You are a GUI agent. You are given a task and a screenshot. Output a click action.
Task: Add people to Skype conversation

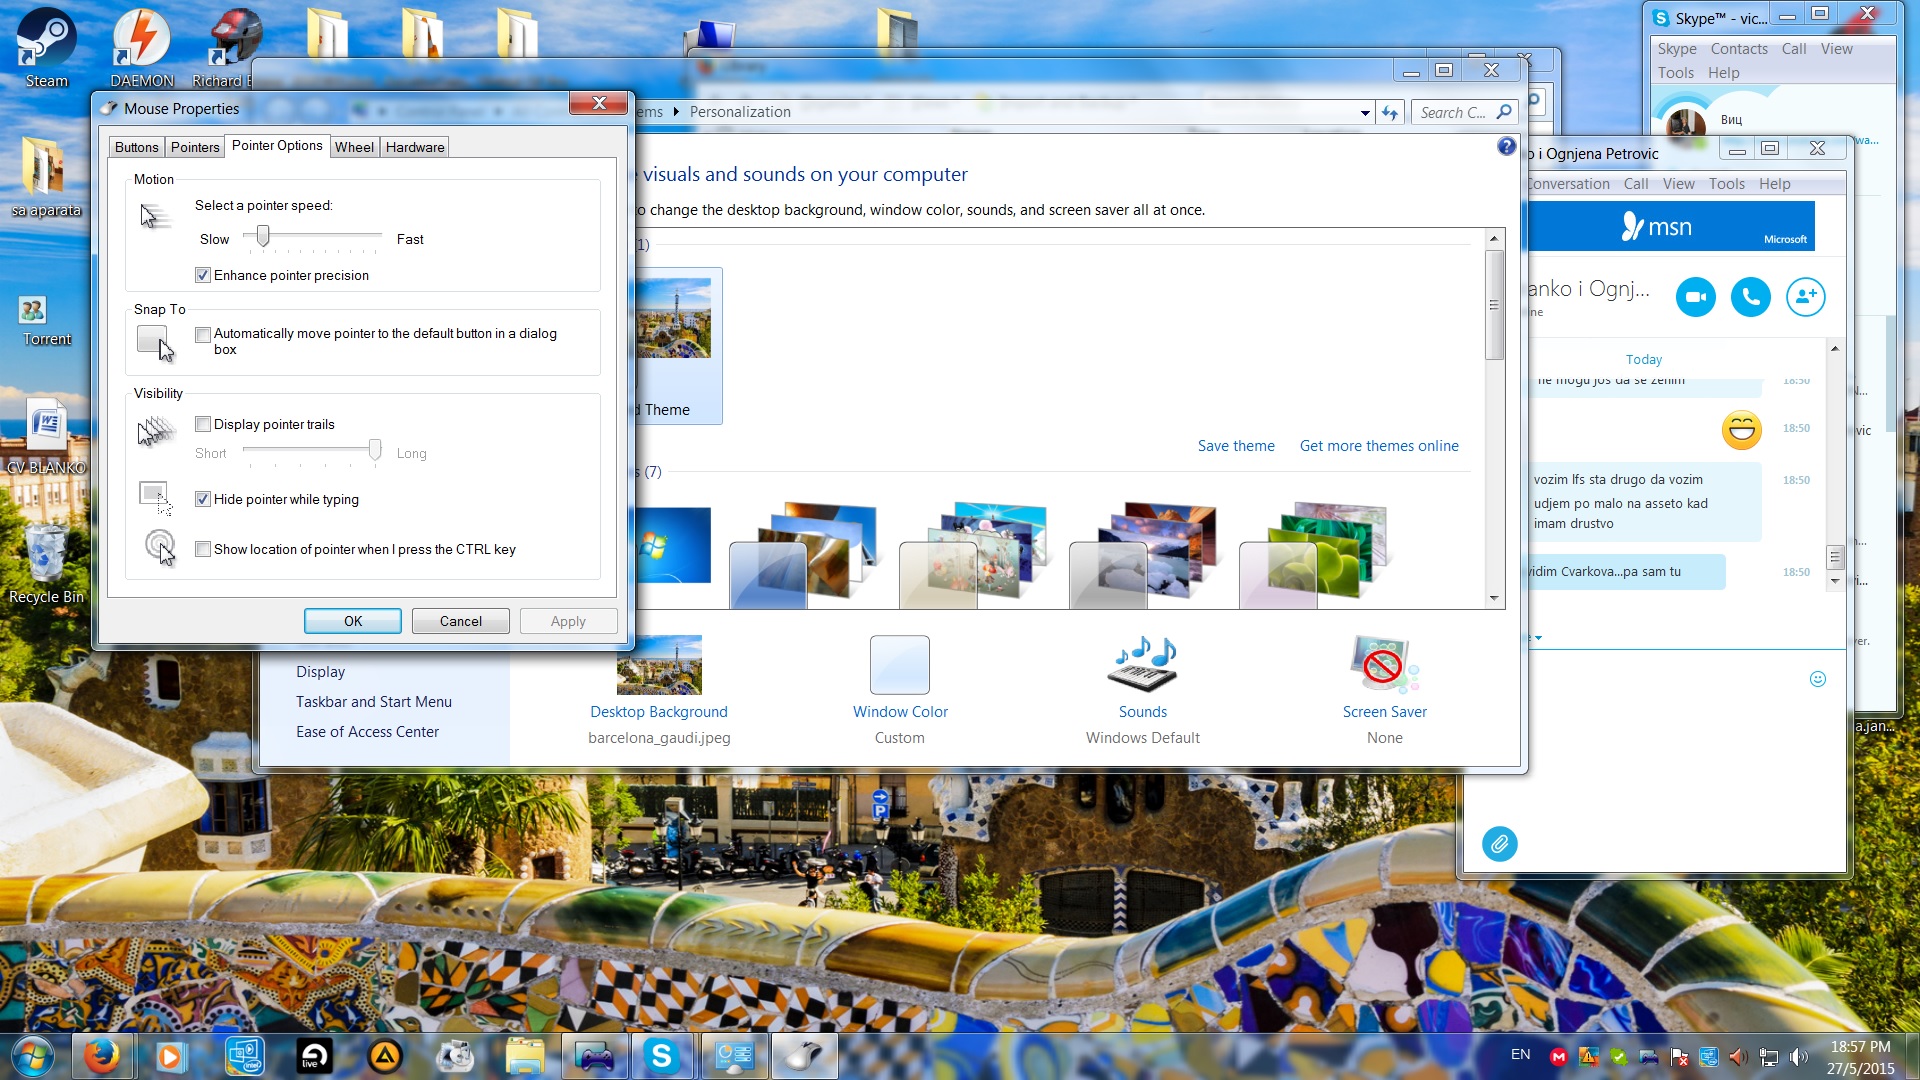pyautogui.click(x=1805, y=297)
